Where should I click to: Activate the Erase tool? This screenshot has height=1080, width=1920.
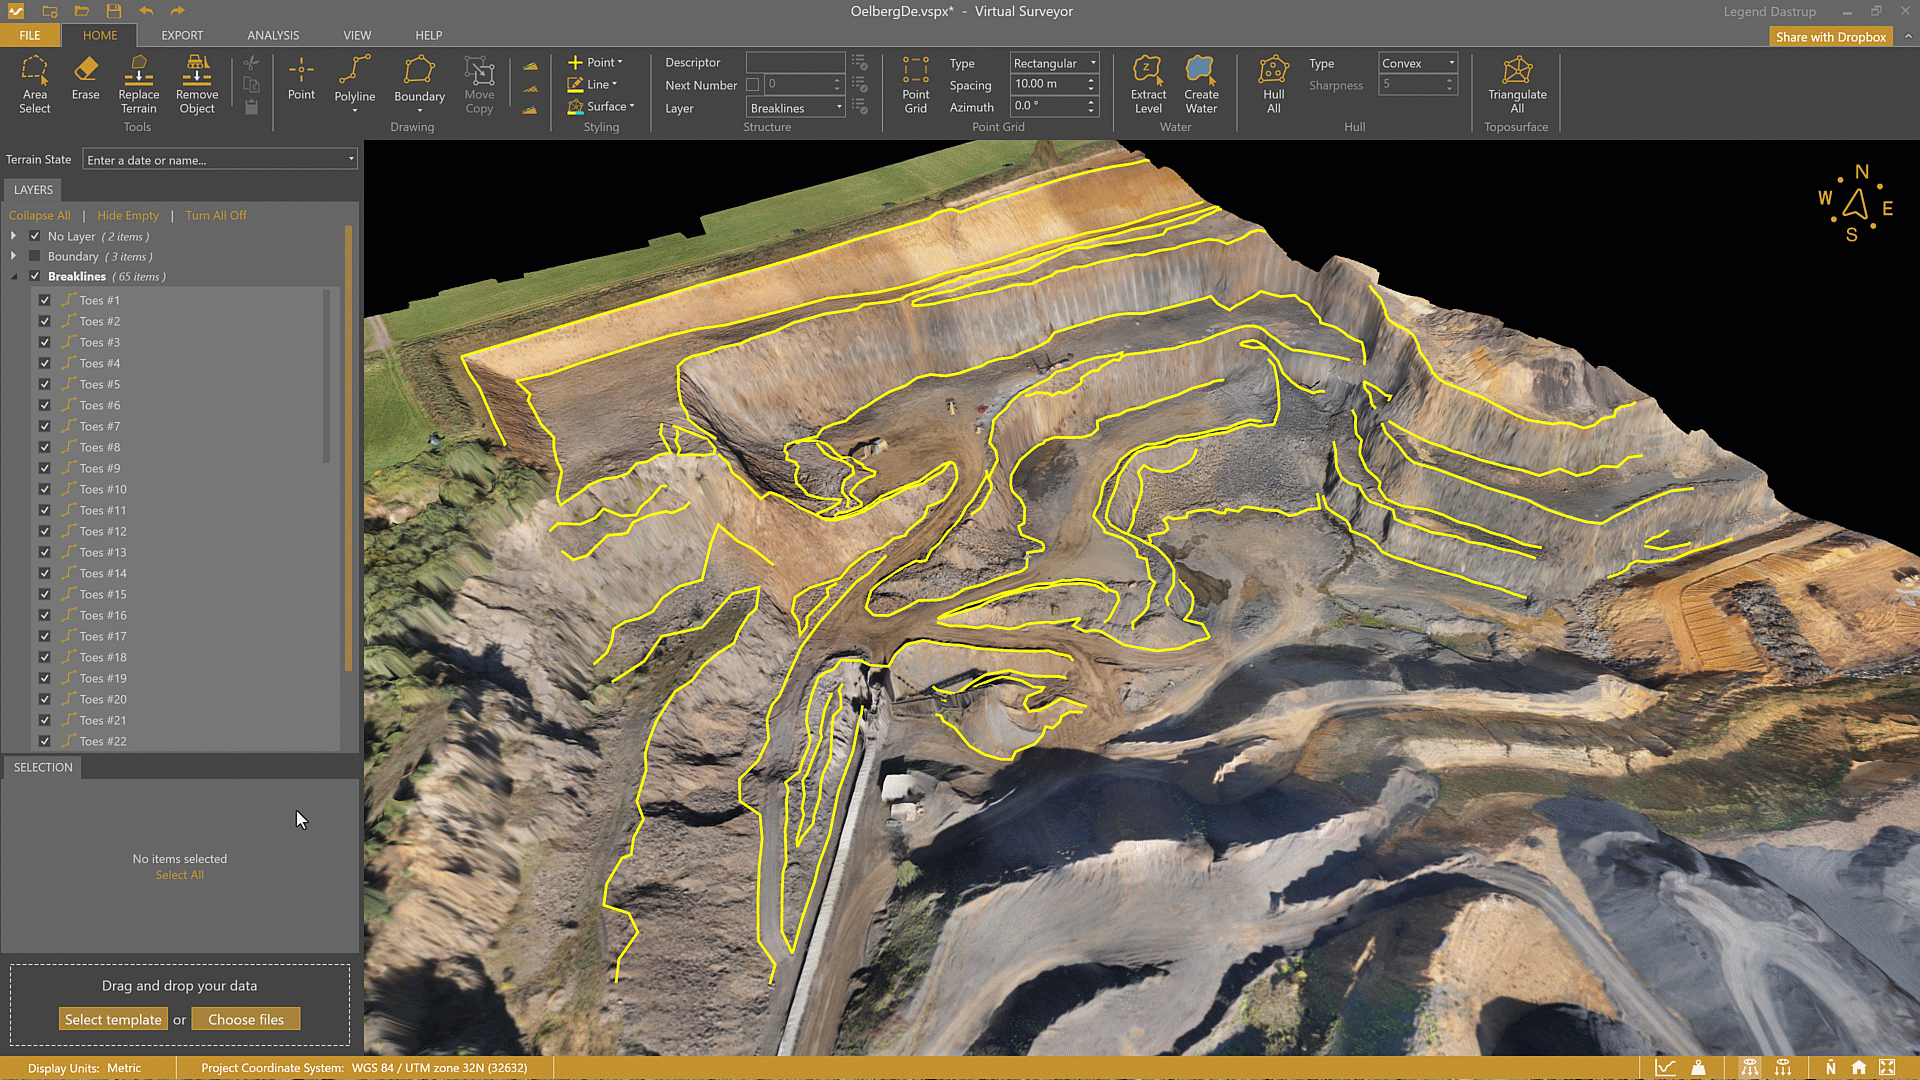85,78
